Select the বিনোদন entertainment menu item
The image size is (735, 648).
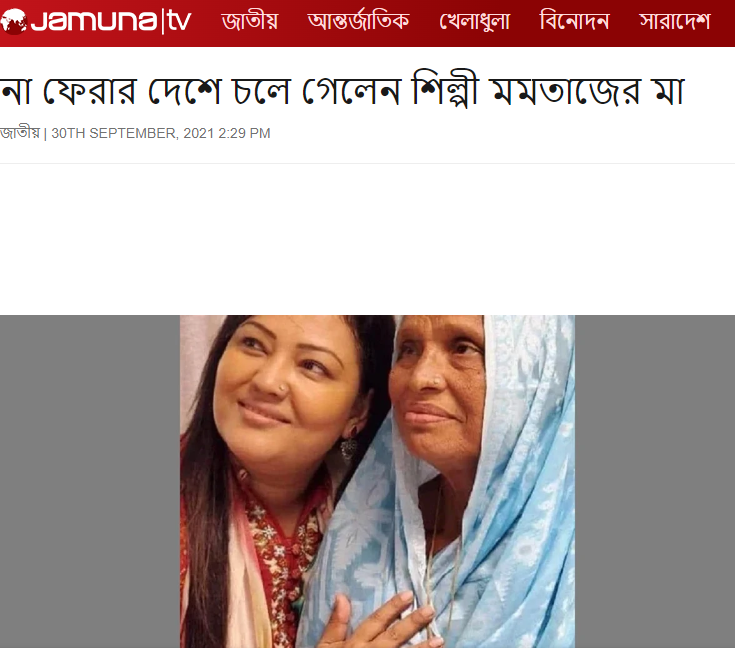coord(574,22)
